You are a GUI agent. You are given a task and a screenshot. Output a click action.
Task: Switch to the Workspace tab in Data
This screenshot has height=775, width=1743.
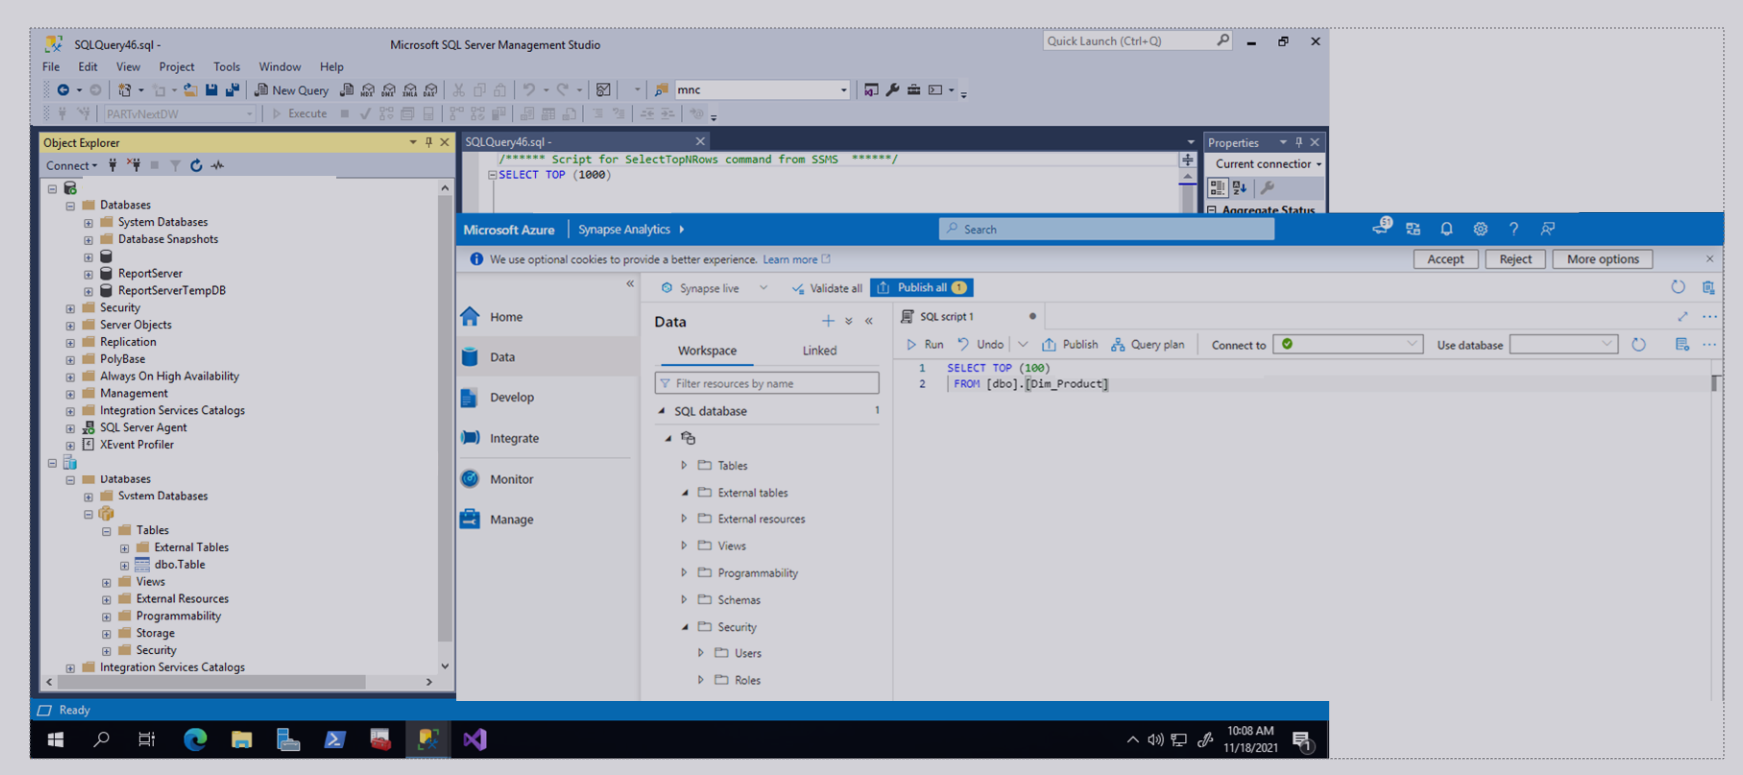coord(707,351)
